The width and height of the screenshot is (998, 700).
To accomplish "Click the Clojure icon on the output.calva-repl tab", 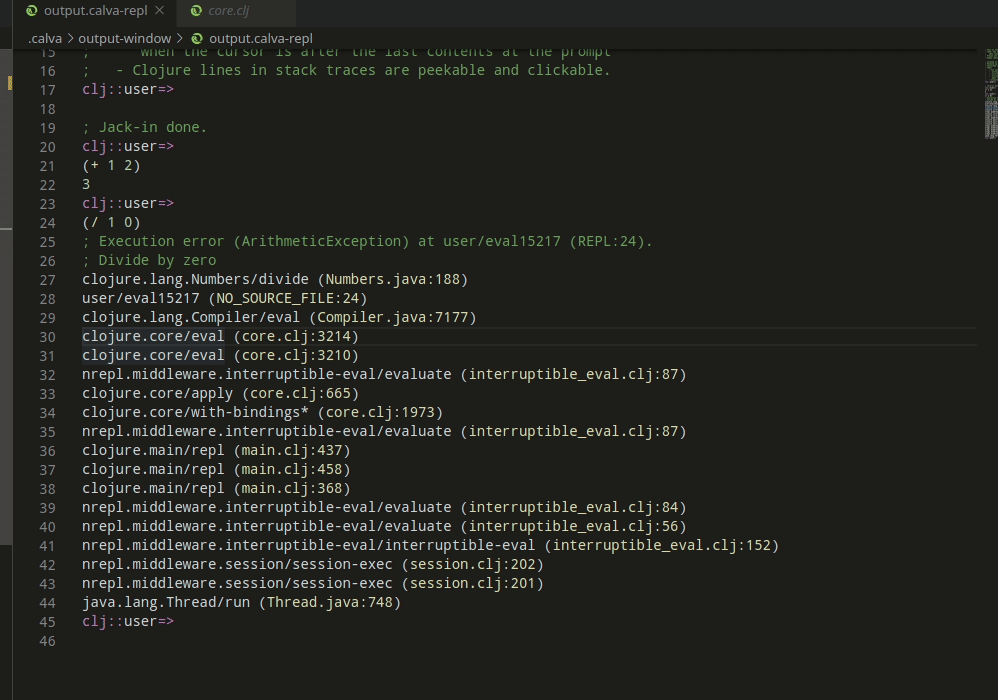I will 33,12.
